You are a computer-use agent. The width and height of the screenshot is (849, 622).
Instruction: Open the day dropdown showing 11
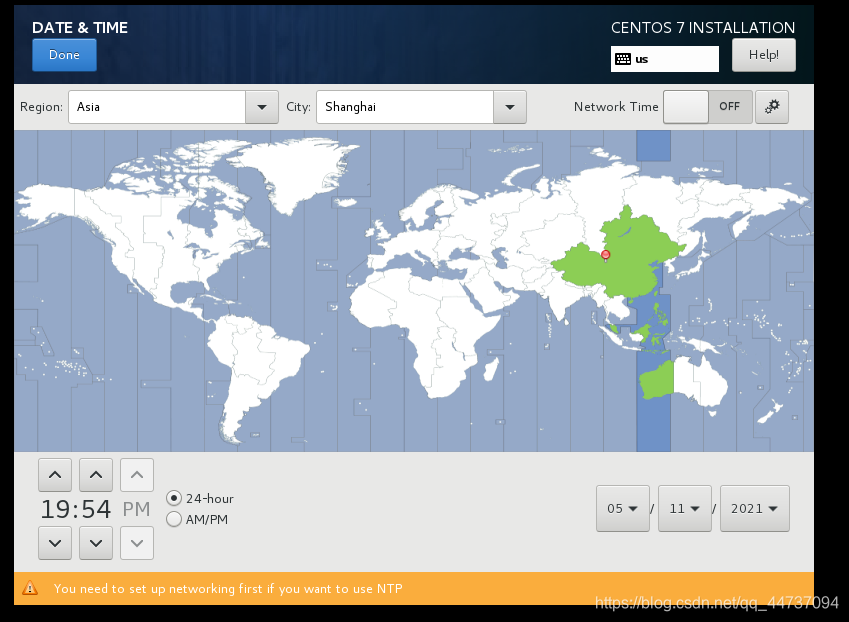684,508
